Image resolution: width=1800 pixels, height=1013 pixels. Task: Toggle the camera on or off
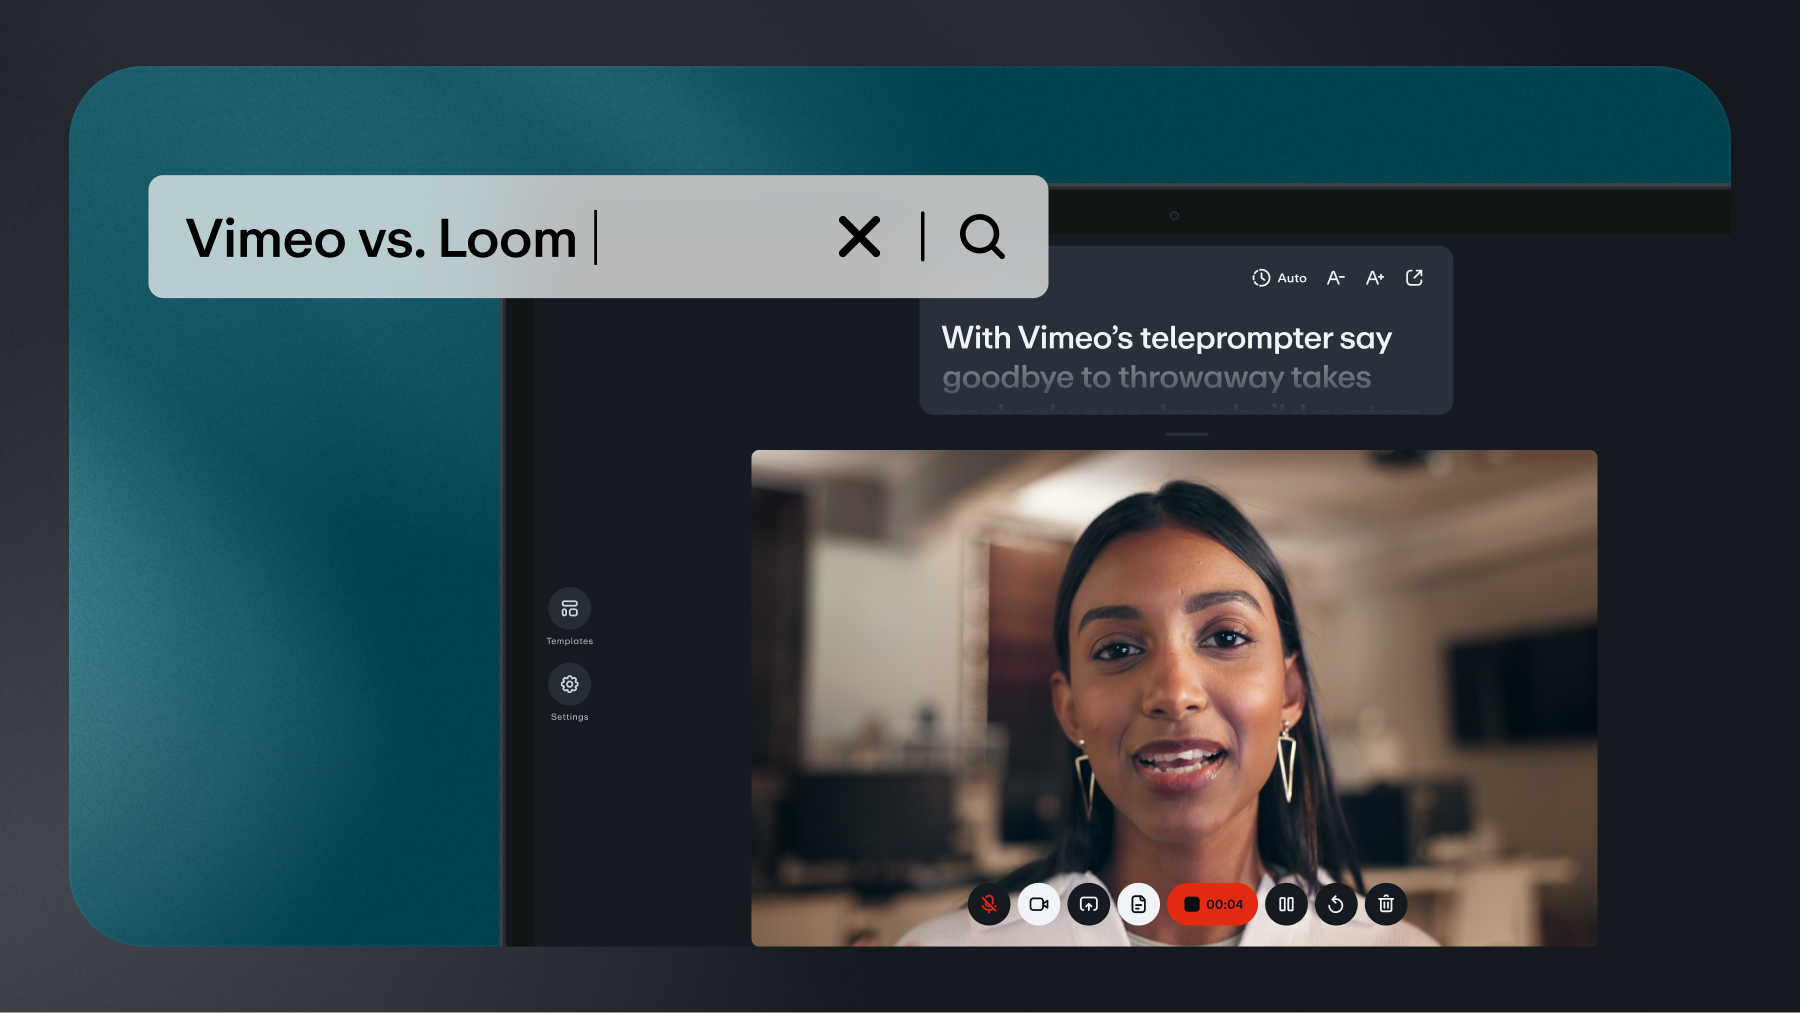pyautogui.click(x=1039, y=904)
